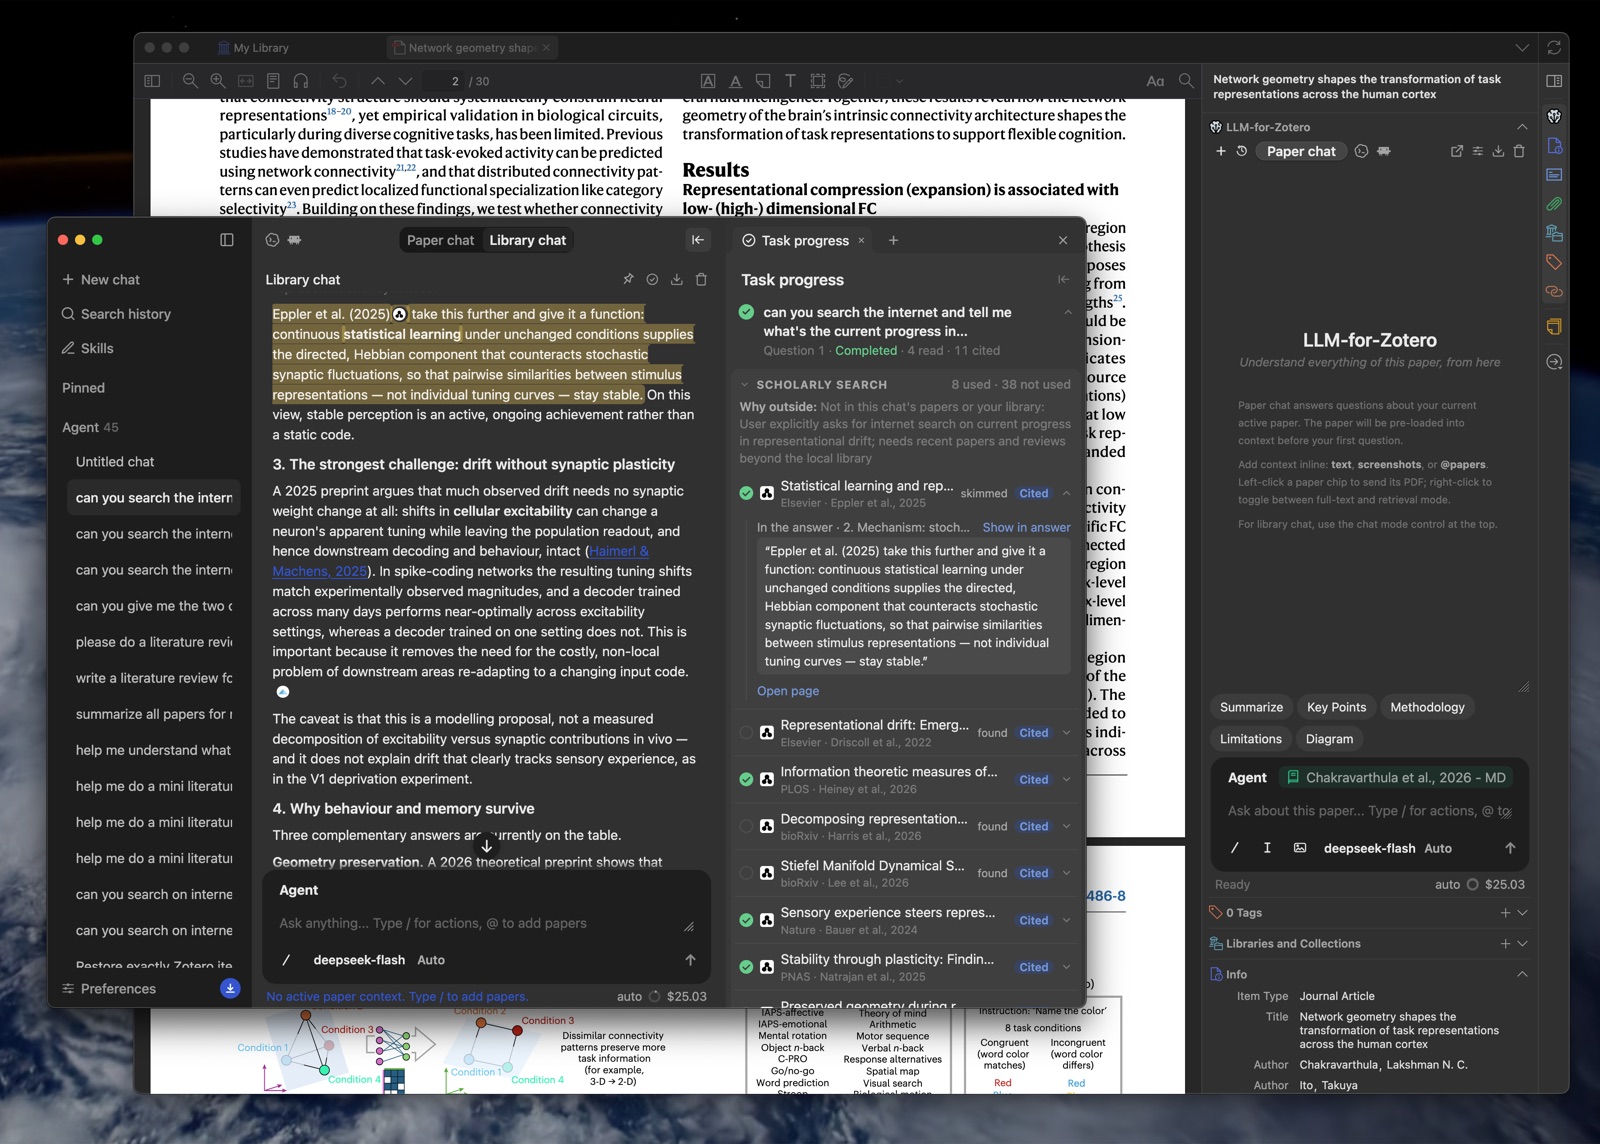Click the Show in answer link
The width and height of the screenshot is (1600, 1144).
pos(1026,527)
